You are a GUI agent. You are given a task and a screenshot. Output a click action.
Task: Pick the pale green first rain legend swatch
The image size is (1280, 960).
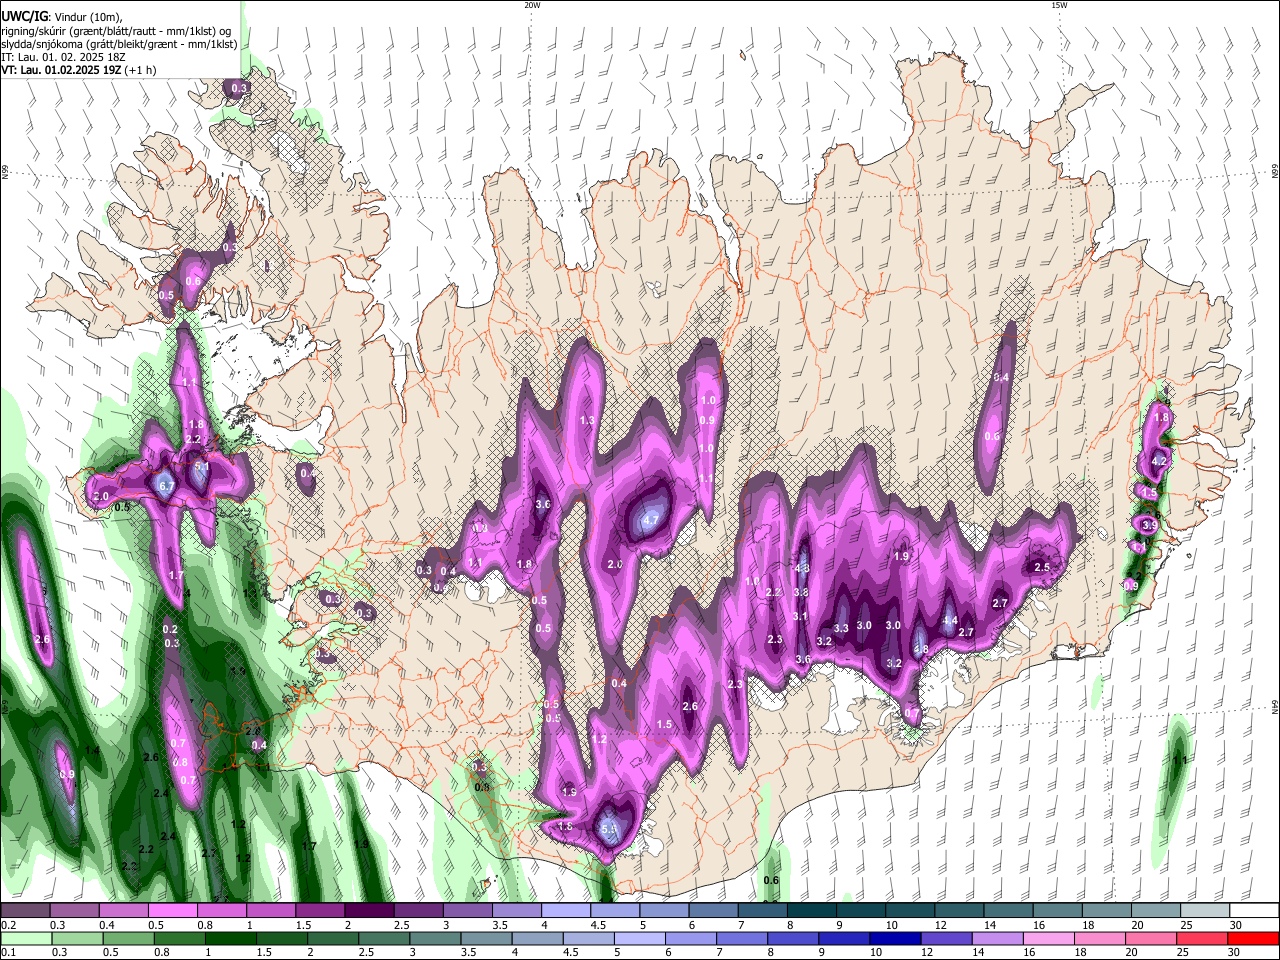click(x=25, y=938)
